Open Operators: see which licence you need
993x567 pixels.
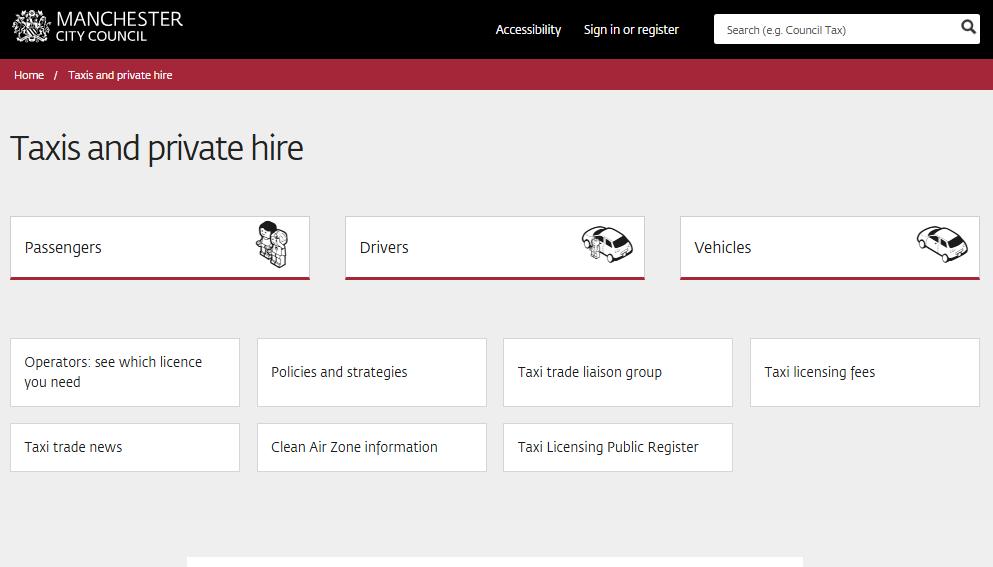click(125, 373)
